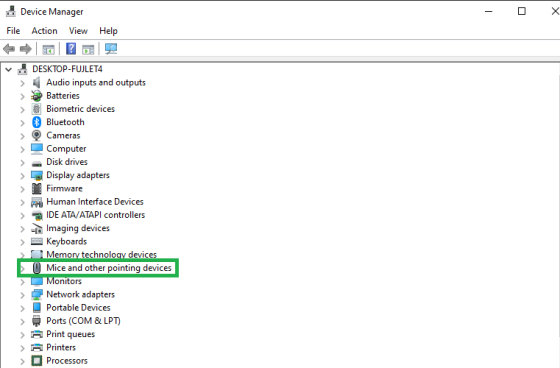Click the Printers icon
The height and width of the screenshot is (368, 560).
[x=37, y=348]
